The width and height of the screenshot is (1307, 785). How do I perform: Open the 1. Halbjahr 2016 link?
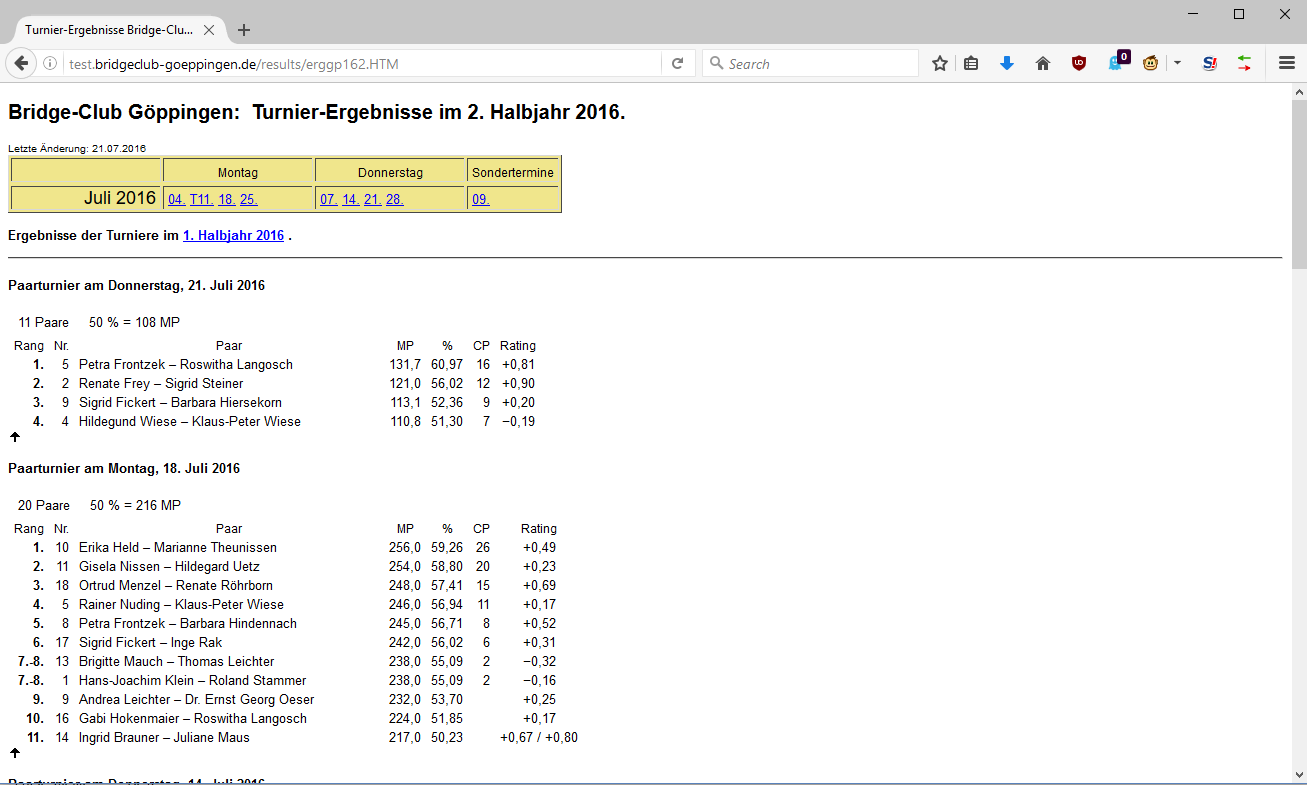[x=233, y=236]
